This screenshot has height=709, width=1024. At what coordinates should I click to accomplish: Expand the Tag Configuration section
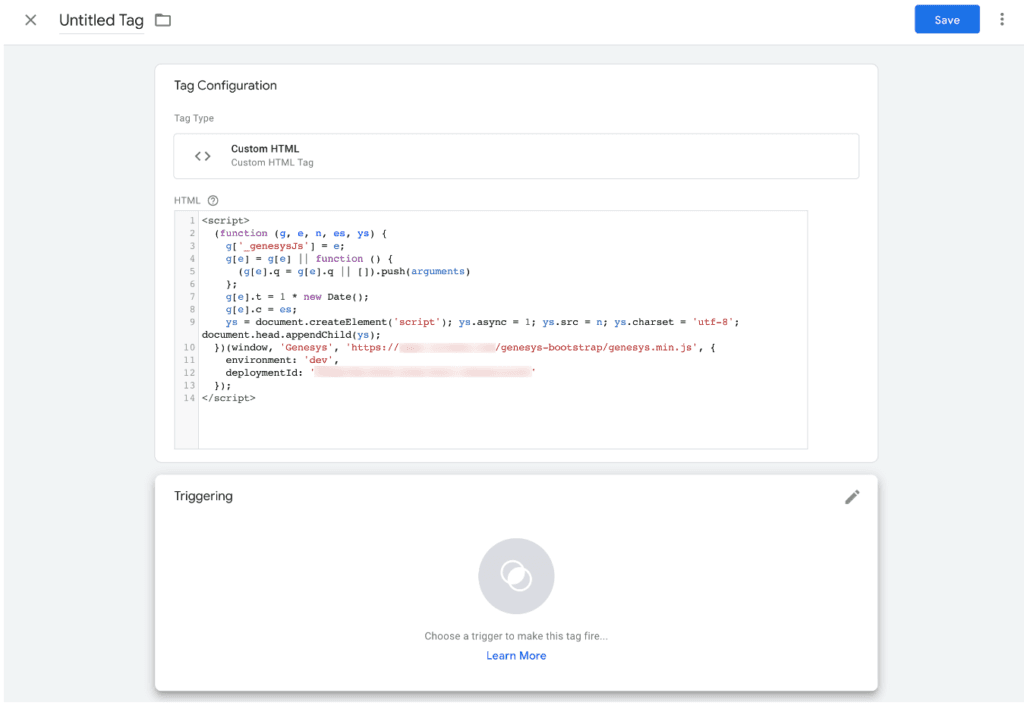click(225, 86)
